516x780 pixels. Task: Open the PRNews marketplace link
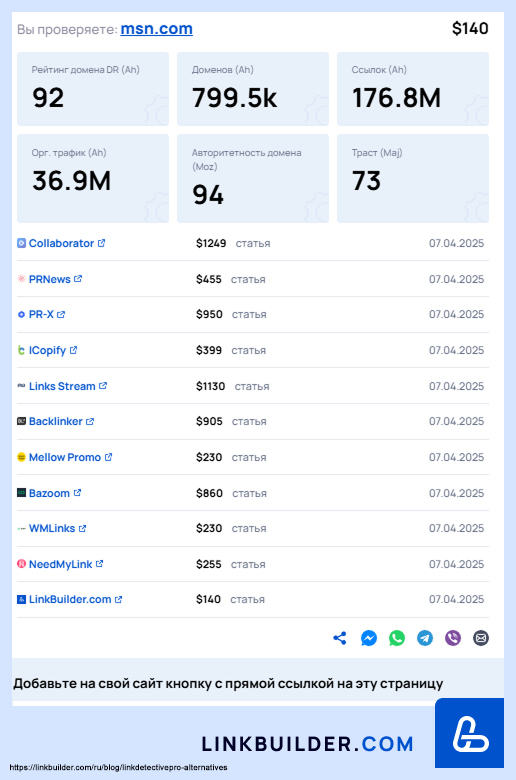[x=50, y=279]
